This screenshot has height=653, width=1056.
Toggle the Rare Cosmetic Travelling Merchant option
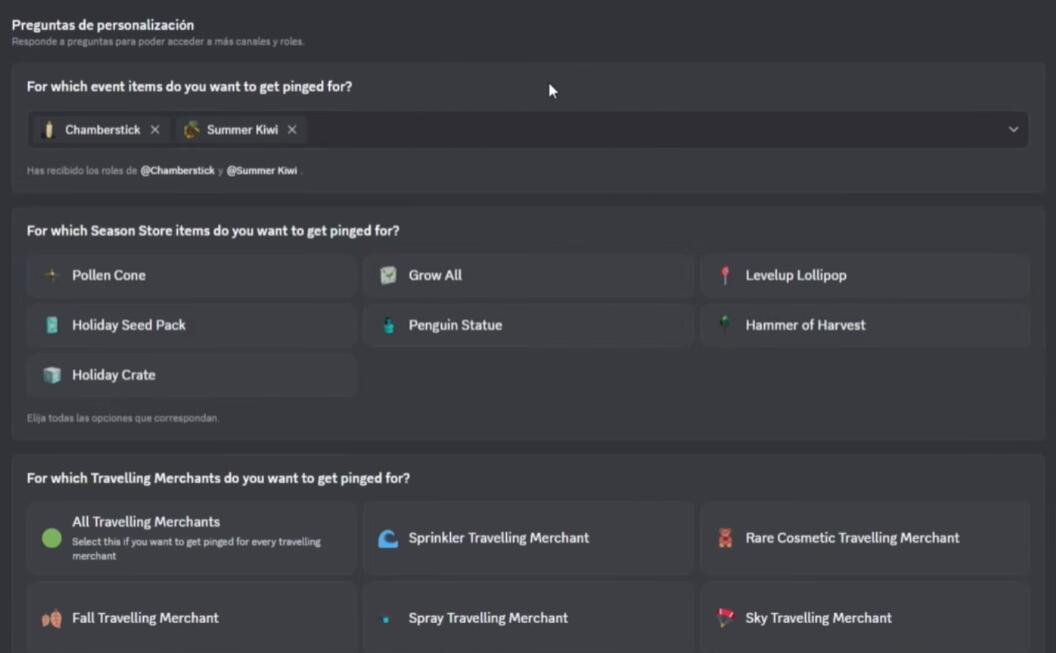(x=864, y=538)
